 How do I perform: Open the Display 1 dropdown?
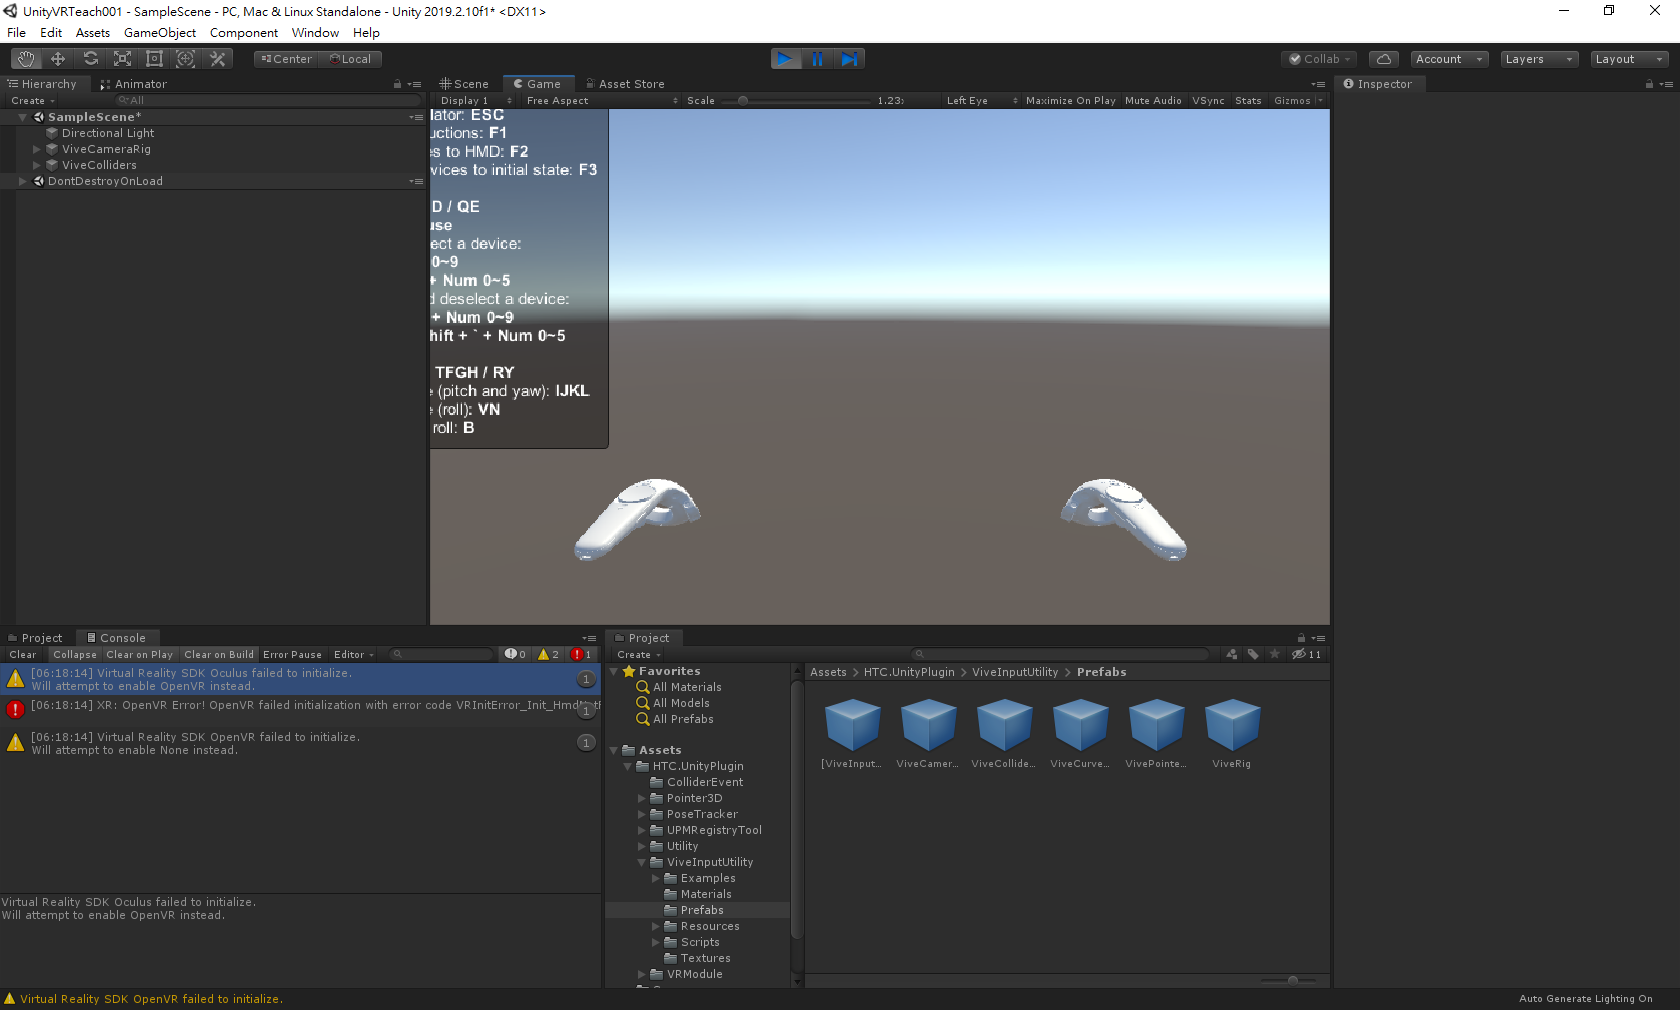(476, 100)
